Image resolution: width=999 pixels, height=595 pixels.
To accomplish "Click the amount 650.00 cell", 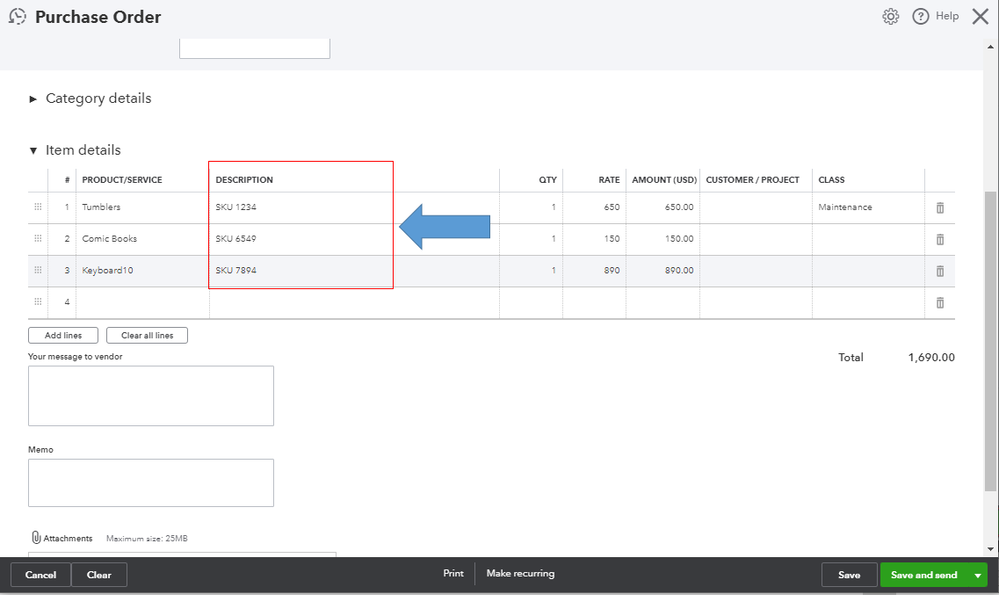I will [663, 207].
